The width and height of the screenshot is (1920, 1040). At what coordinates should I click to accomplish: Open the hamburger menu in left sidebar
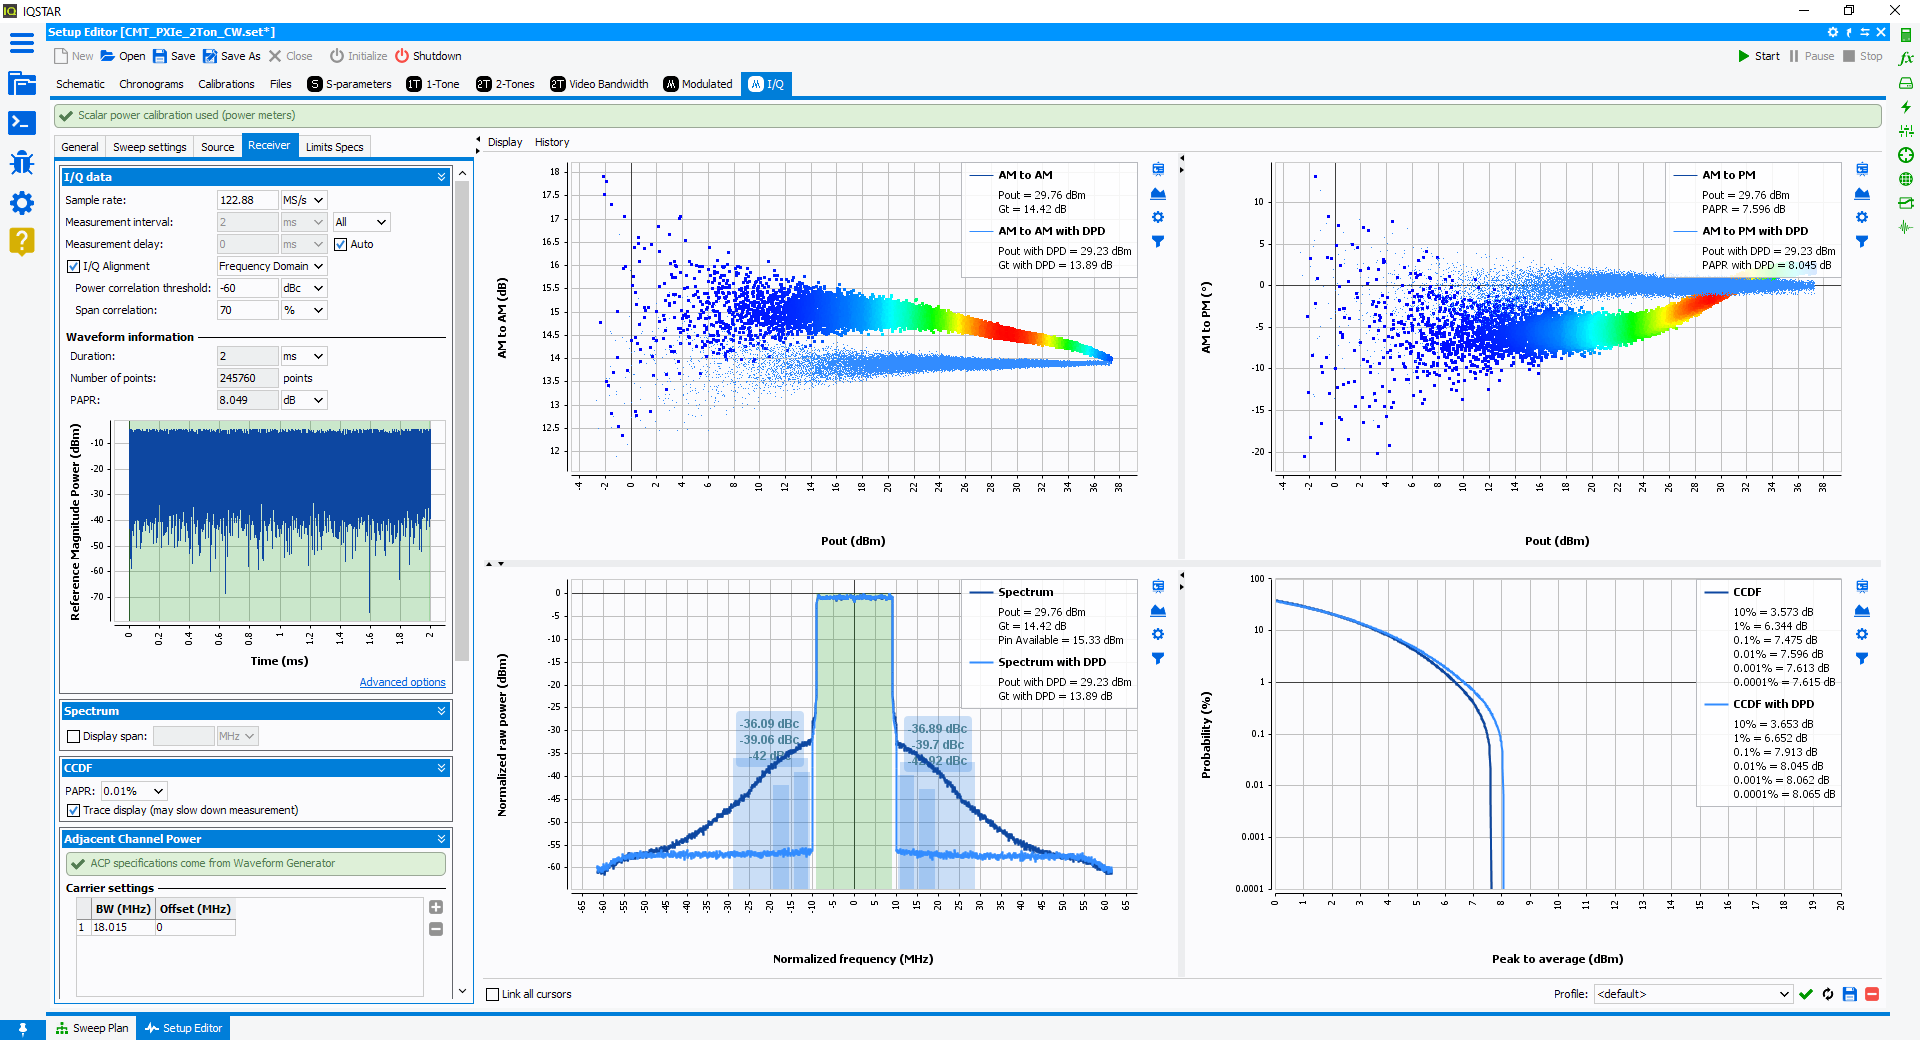[x=22, y=43]
